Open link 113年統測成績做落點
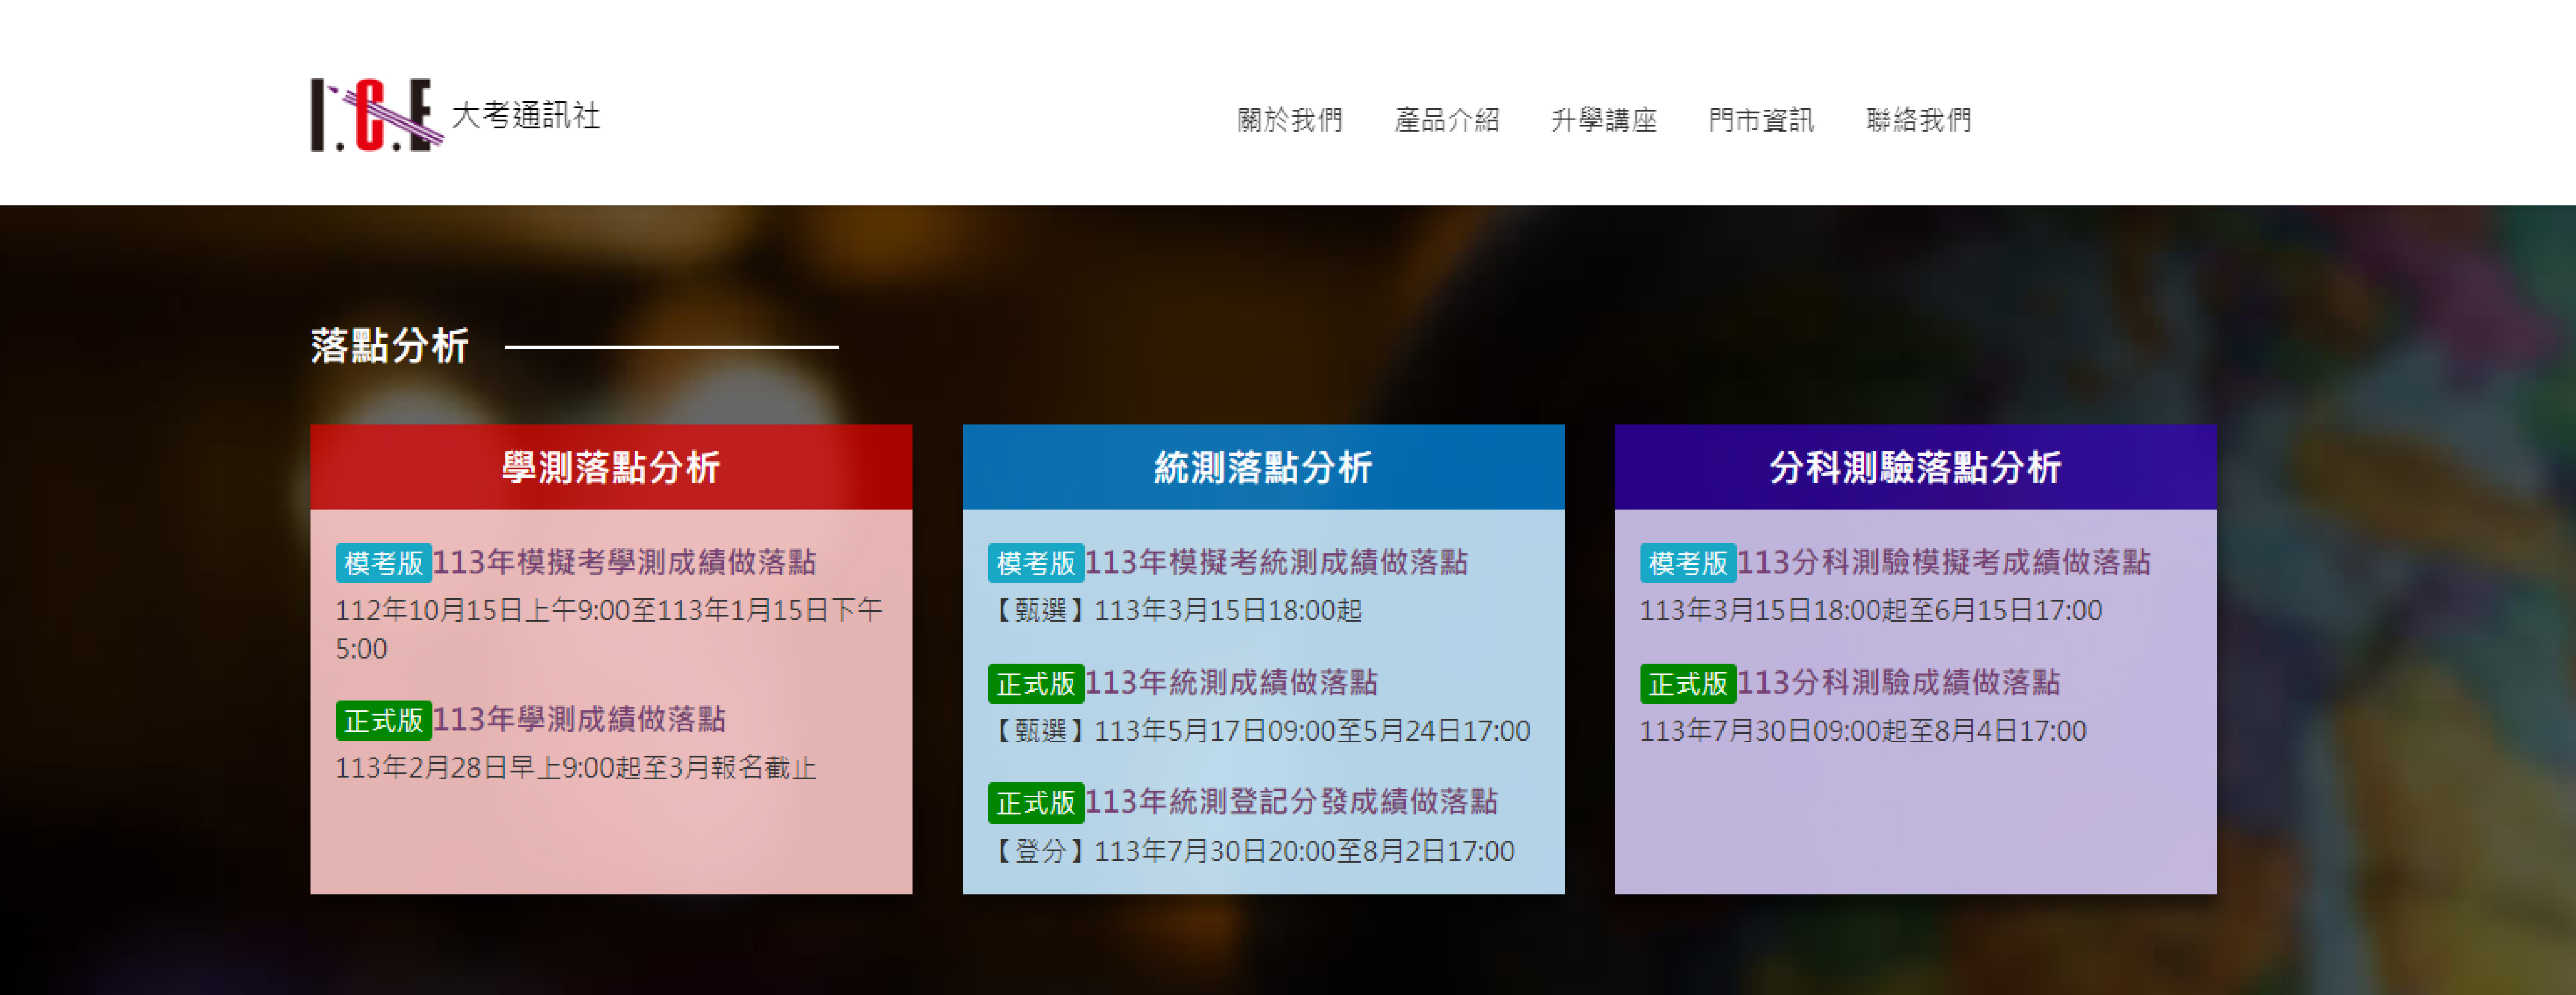Viewport: 2576px width, 995px height. coord(1231,682)
